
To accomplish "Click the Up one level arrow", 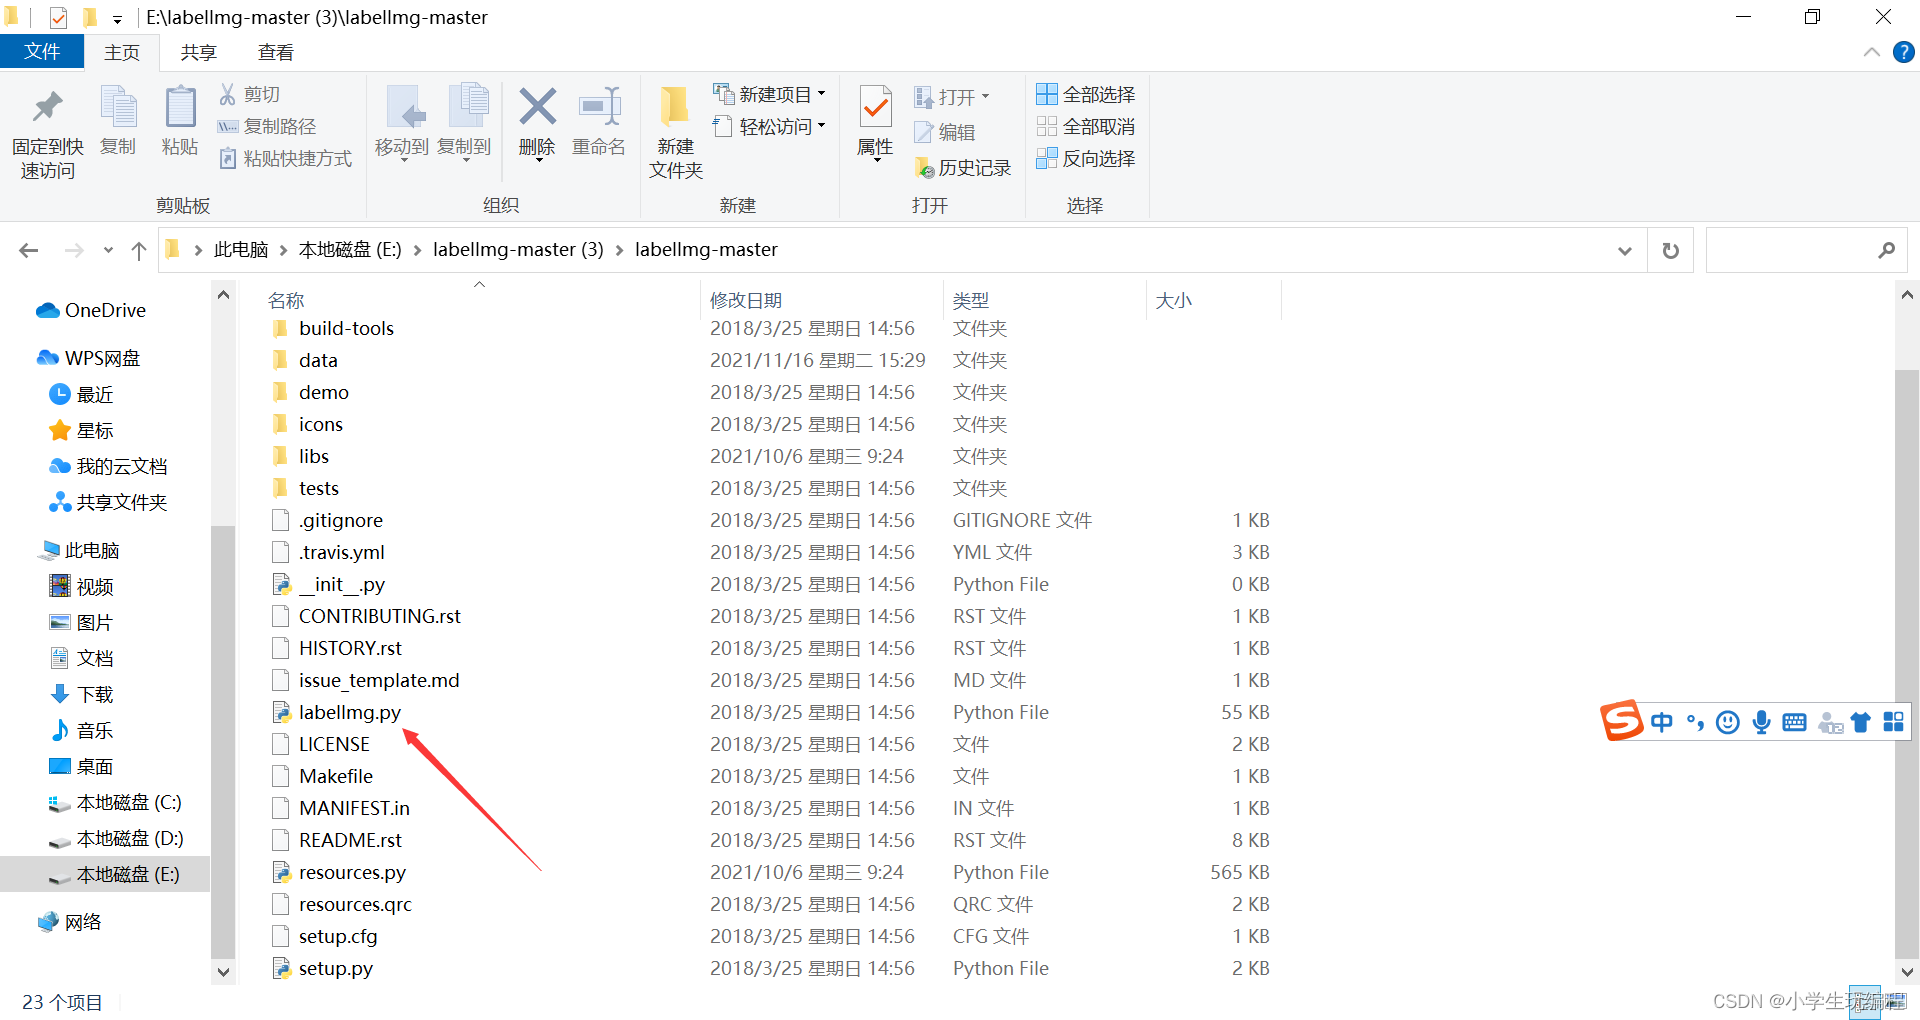I will point(139,250).
